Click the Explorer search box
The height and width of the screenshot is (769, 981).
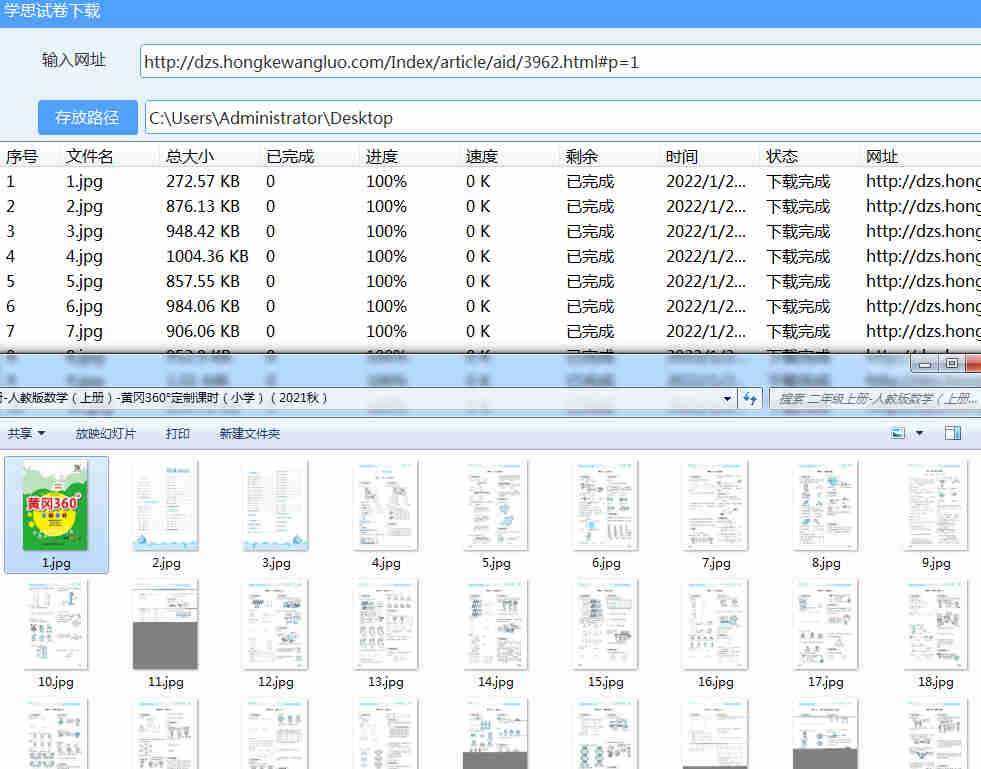876,399
